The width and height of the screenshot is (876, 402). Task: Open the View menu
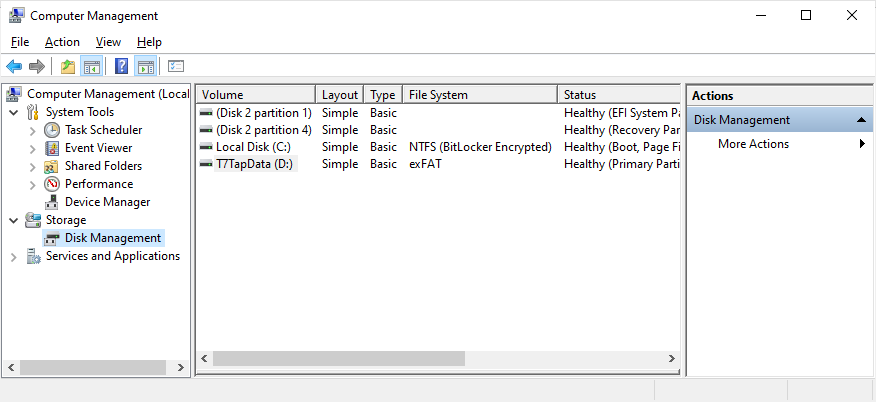[x=108, y=42]
